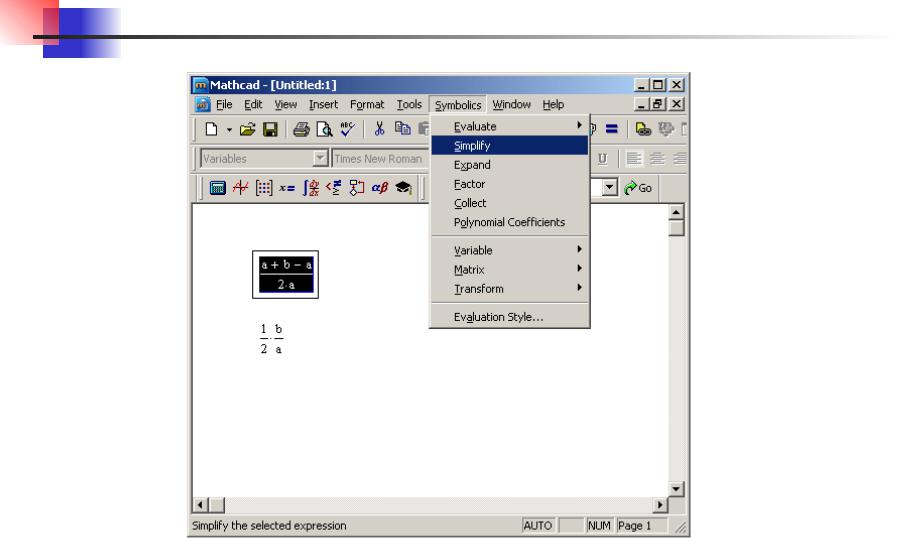Open the Calculus integral palette
The image size is (897, 538).
[311, 188]
